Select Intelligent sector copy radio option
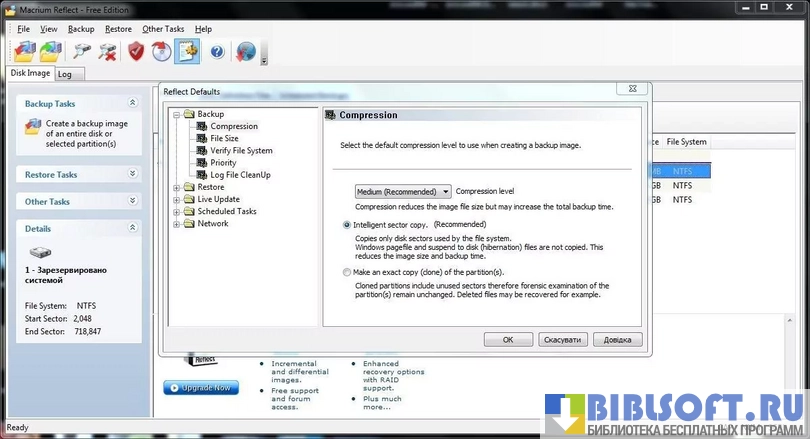The width and height of the screenshot is (810, 439). 347,226
